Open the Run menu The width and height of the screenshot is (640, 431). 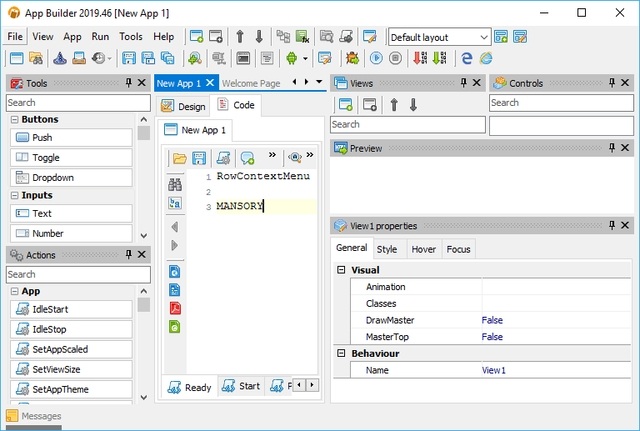(x=100, y=37)
